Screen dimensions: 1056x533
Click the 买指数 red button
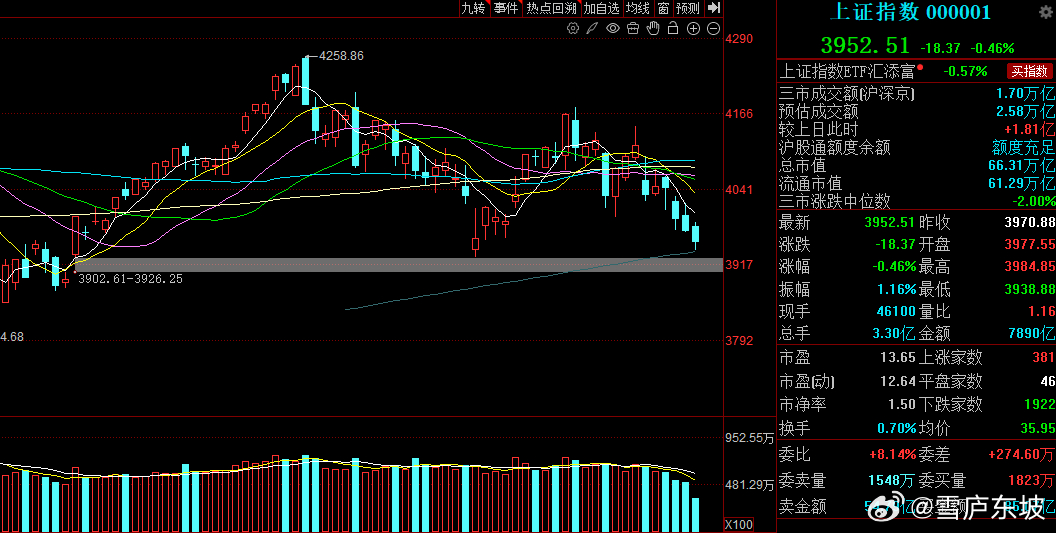tap(1030, 71)
